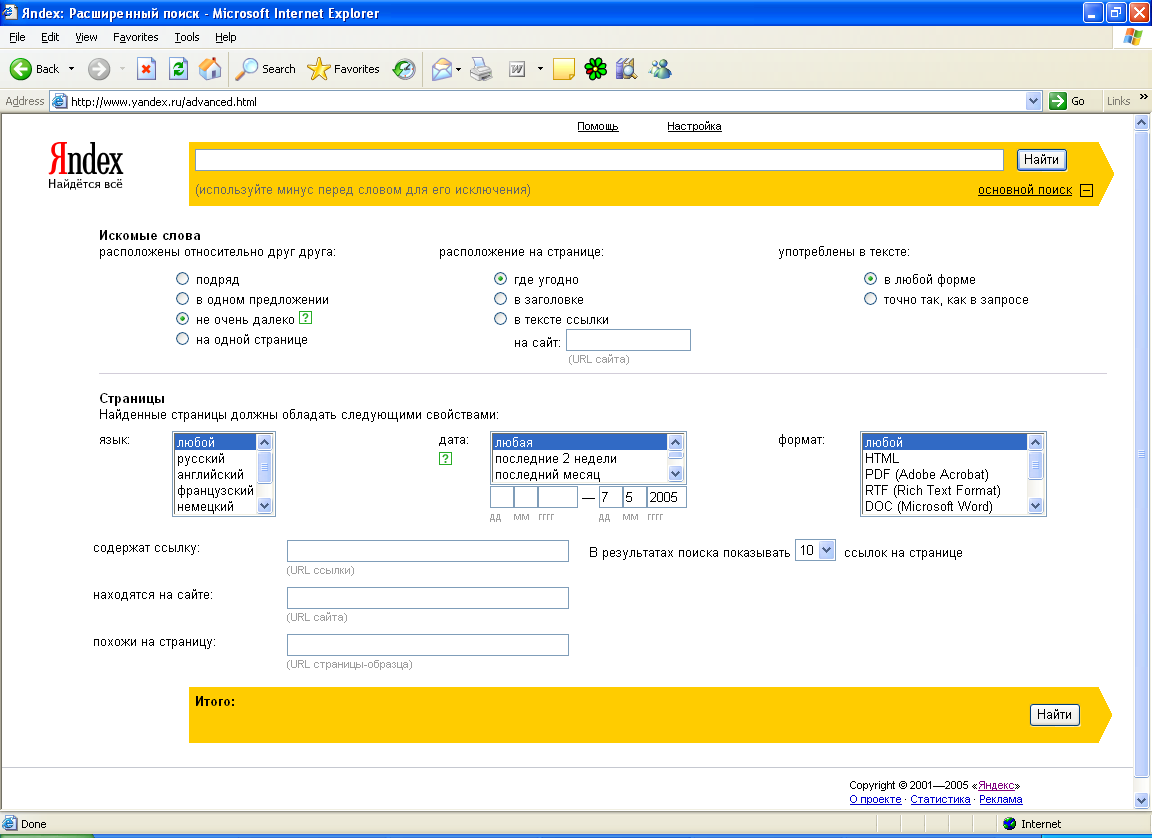Print the page with the printer icon

[x=481, y=69]
